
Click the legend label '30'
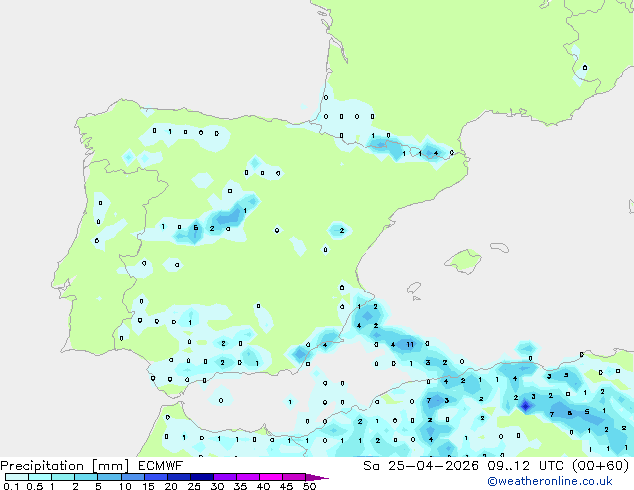[217, 486]
